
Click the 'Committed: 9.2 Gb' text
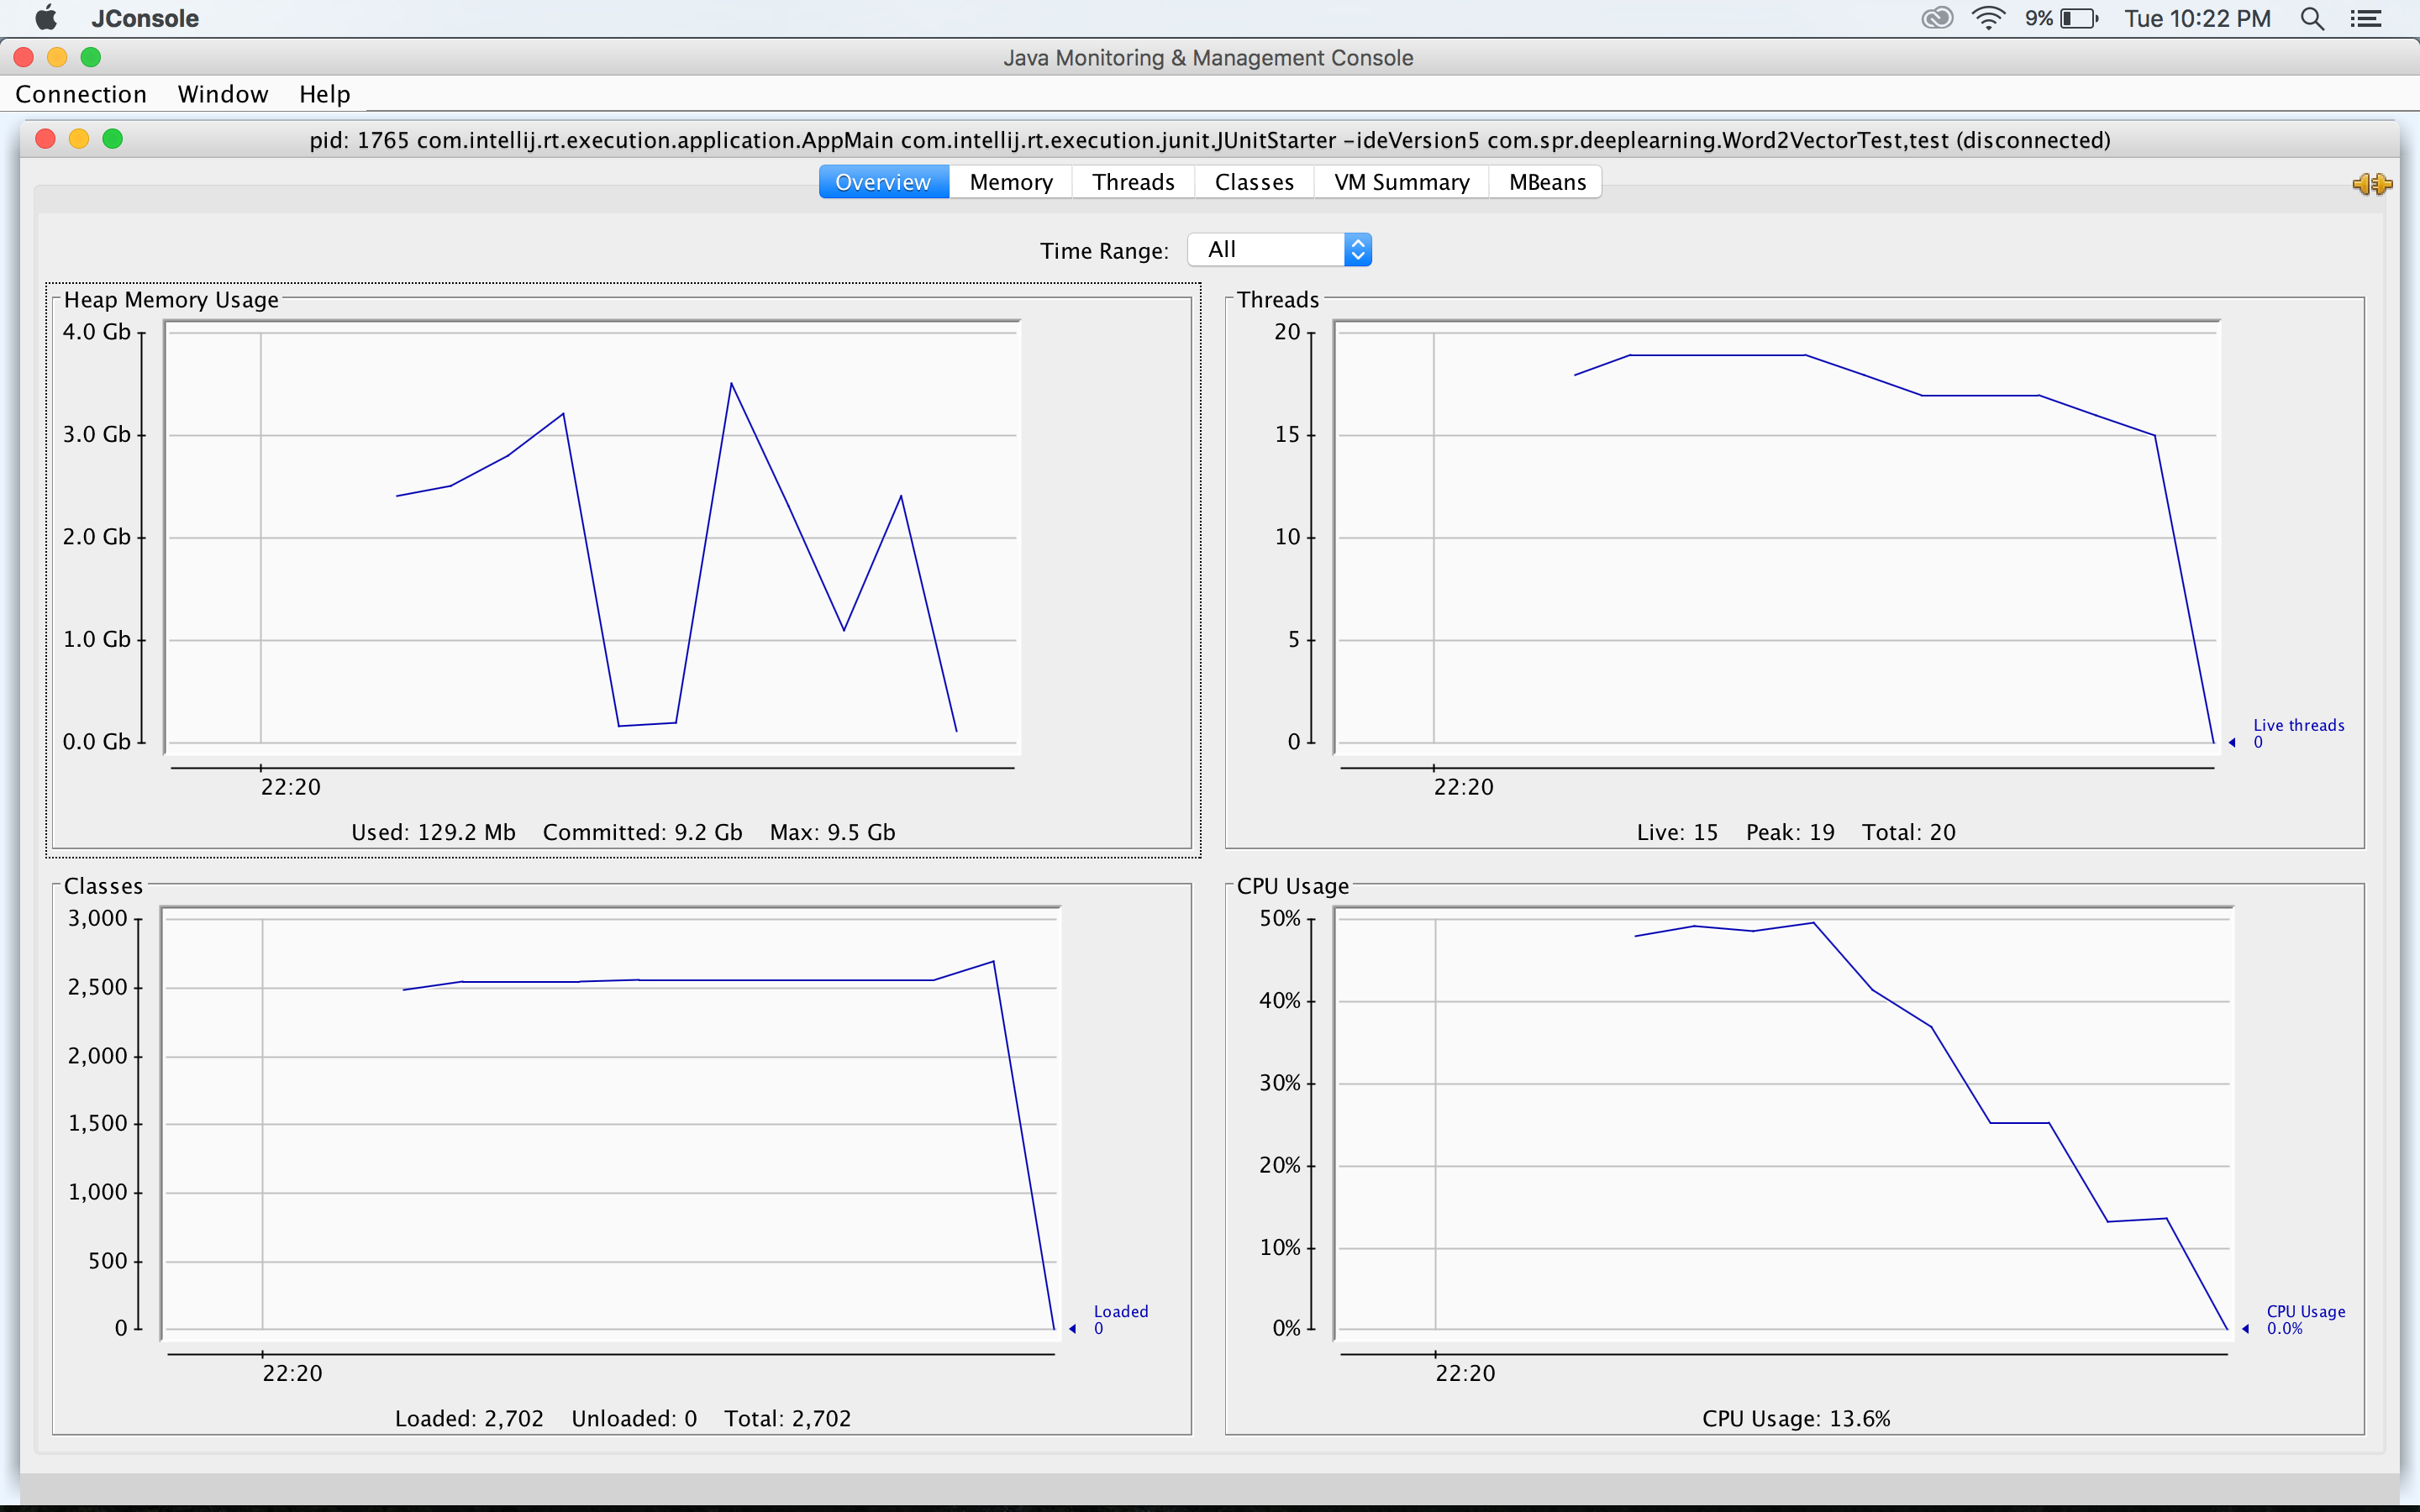click(642, 832)
